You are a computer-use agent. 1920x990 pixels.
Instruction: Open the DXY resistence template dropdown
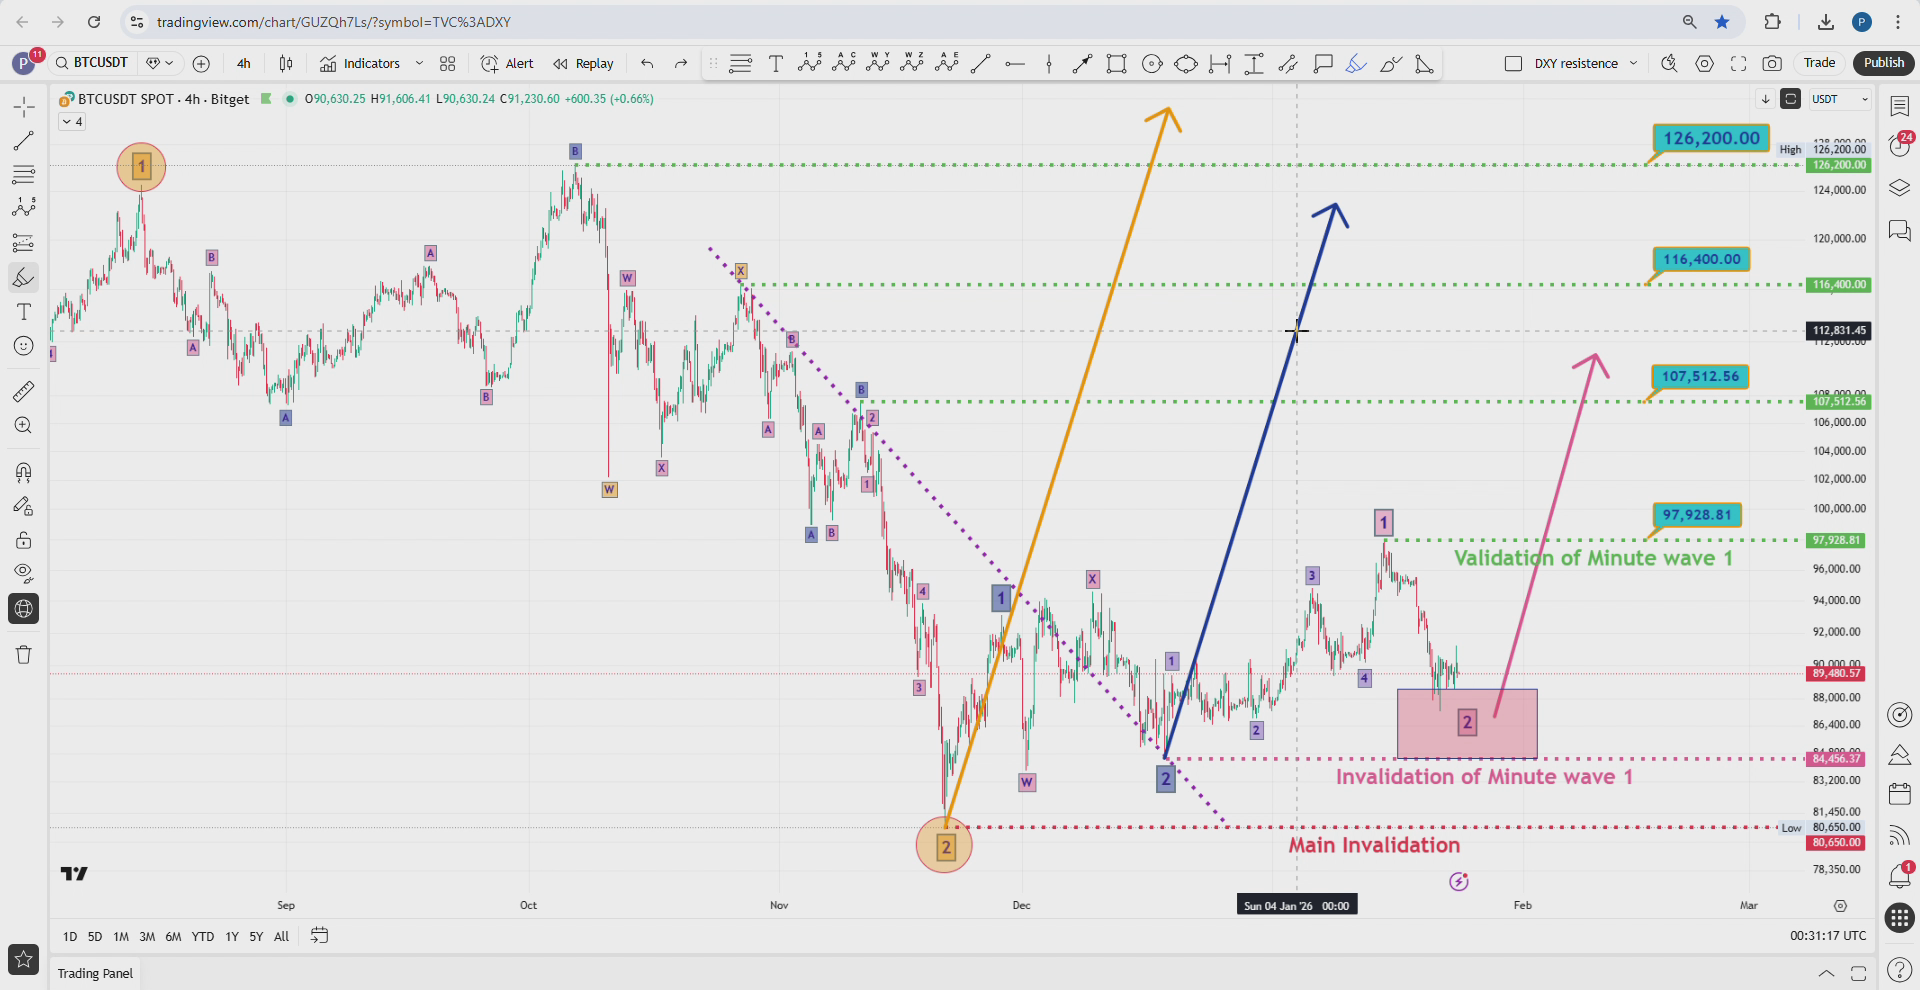tap(1634, 63)
